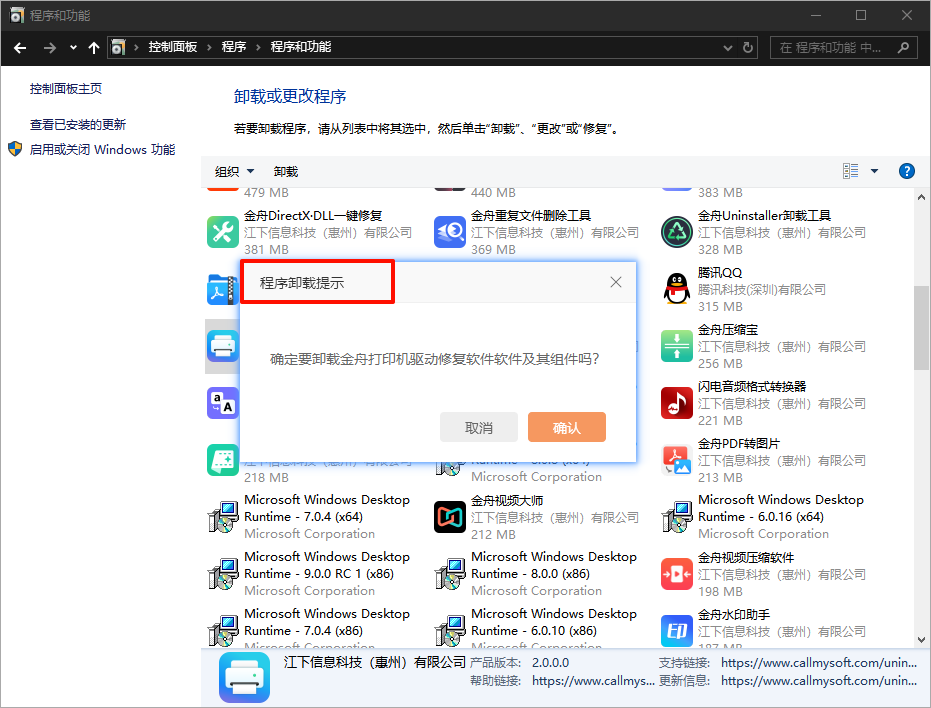Click the 金舟DirectX·DLL一键修复 wrench icon
Screen dimensions: 931x708
[x=223, y=232]
